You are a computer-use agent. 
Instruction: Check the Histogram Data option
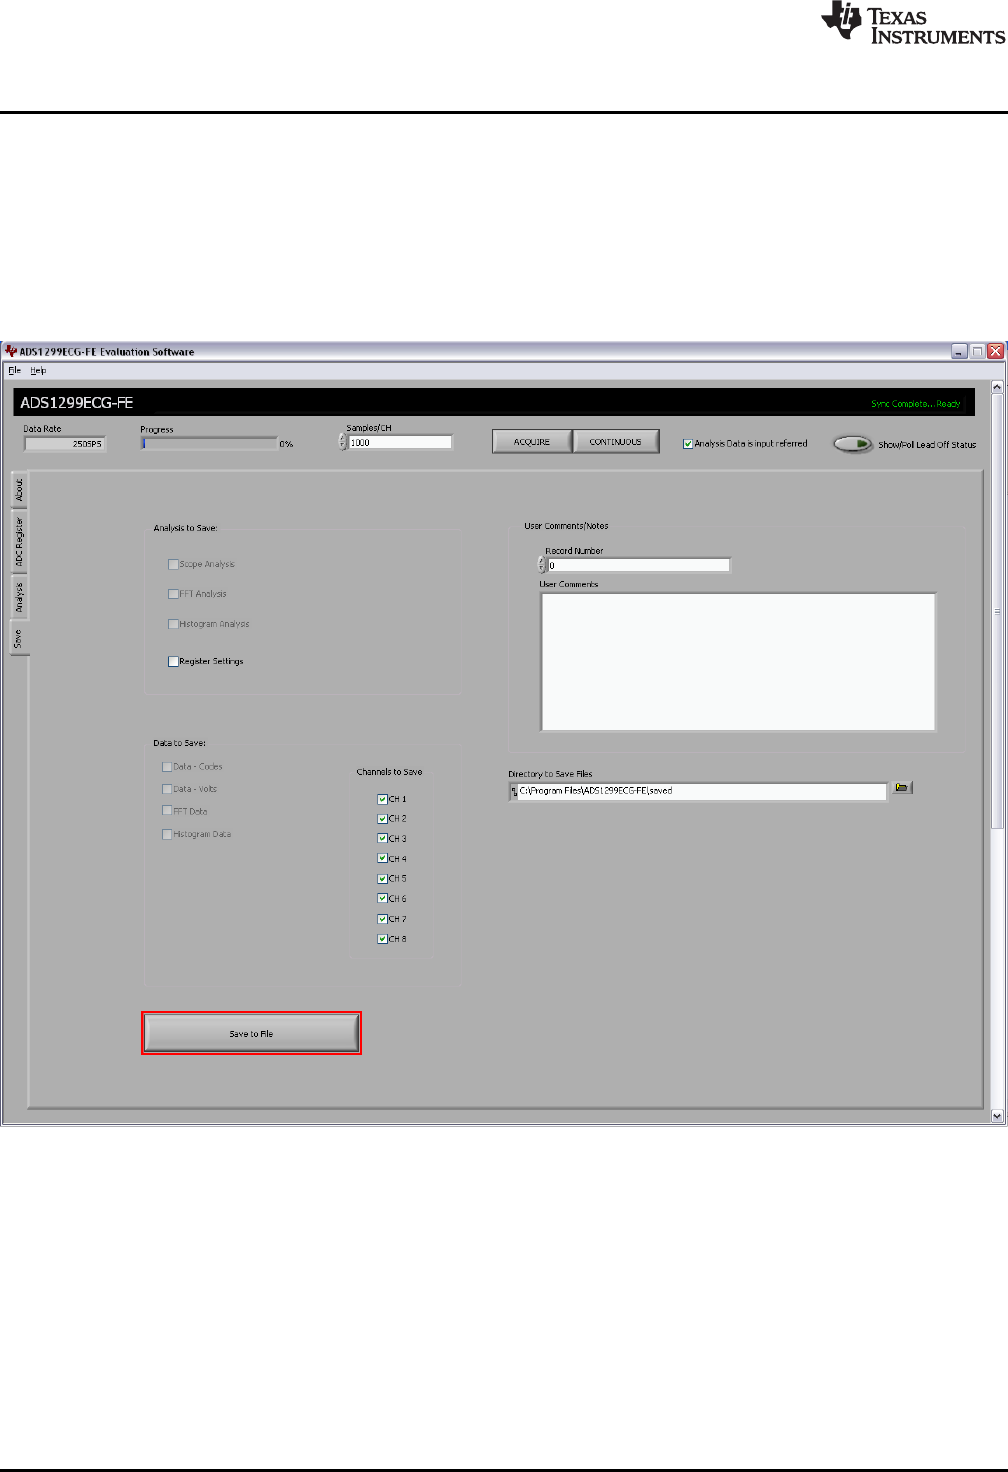167,834
